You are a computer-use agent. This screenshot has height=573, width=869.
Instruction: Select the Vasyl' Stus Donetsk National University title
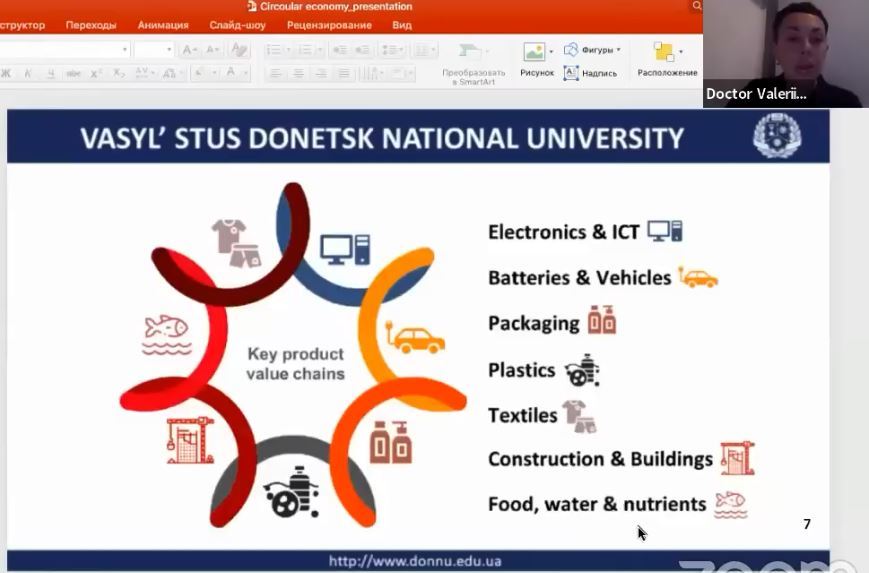[382, 138]
